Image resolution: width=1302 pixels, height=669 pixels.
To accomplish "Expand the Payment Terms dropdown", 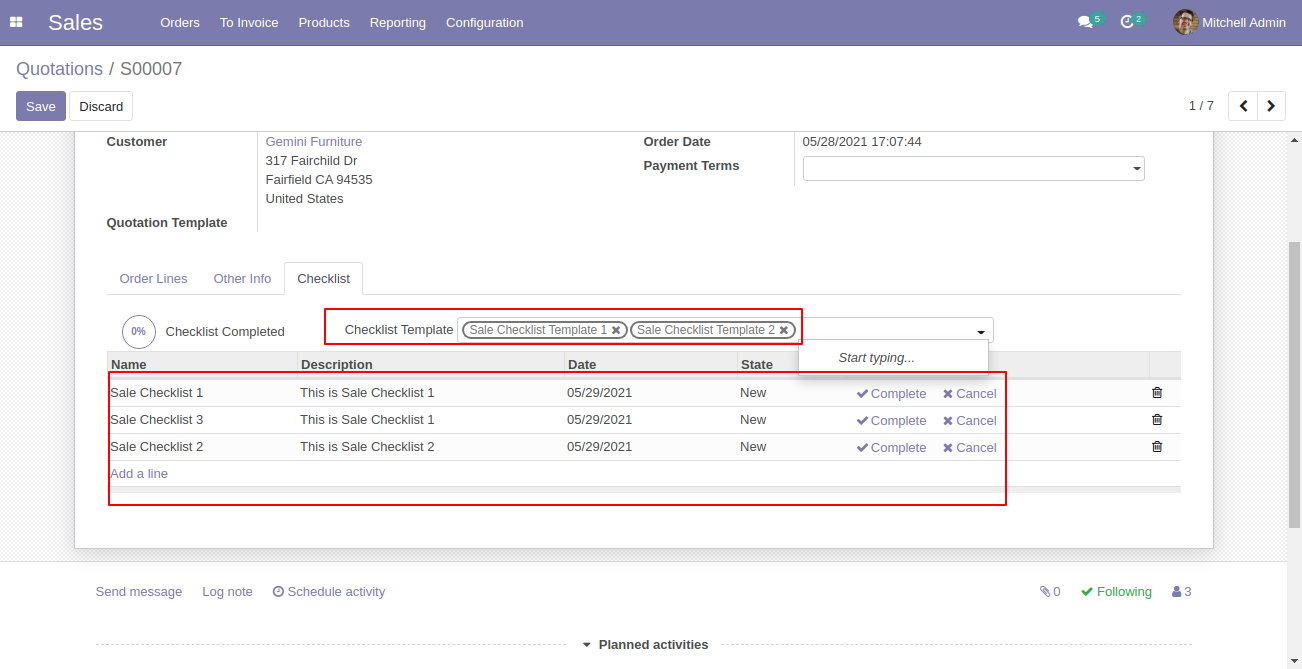I will point(1137,169).
